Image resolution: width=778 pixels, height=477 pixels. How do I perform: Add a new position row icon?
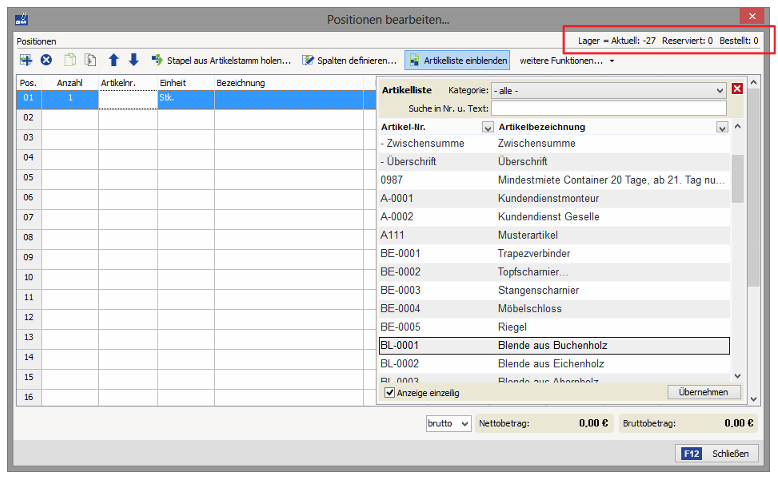click(26, 61)
